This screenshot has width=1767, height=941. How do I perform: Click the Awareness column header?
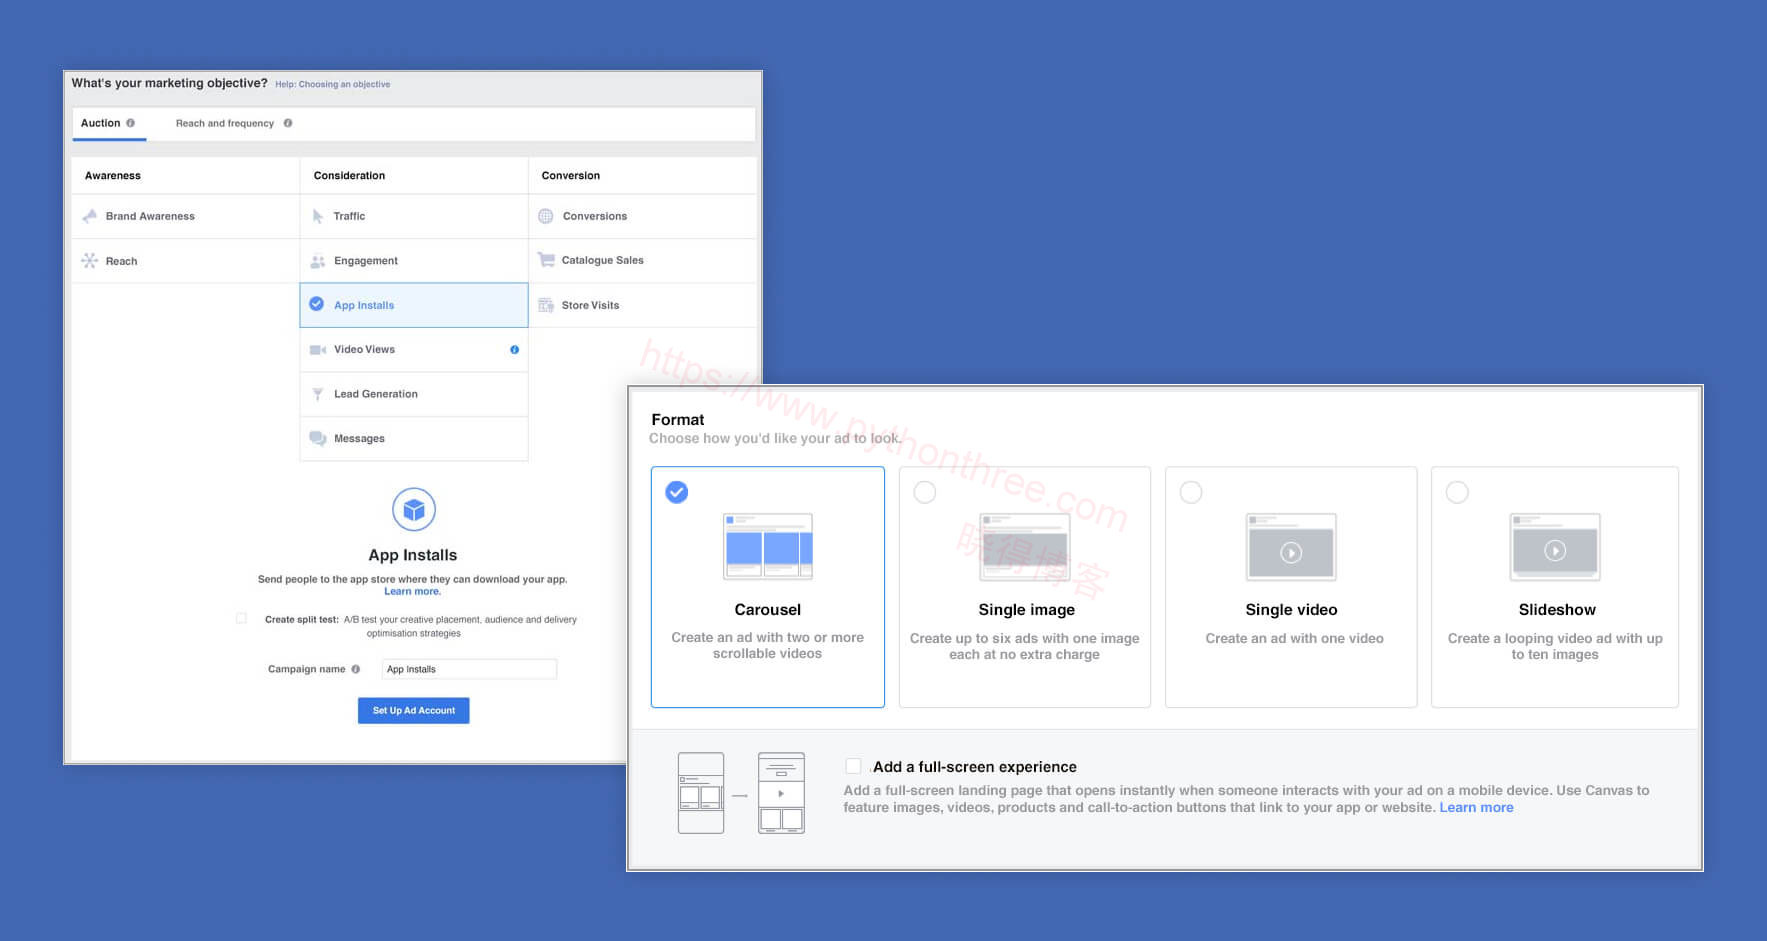coord(113,175)
